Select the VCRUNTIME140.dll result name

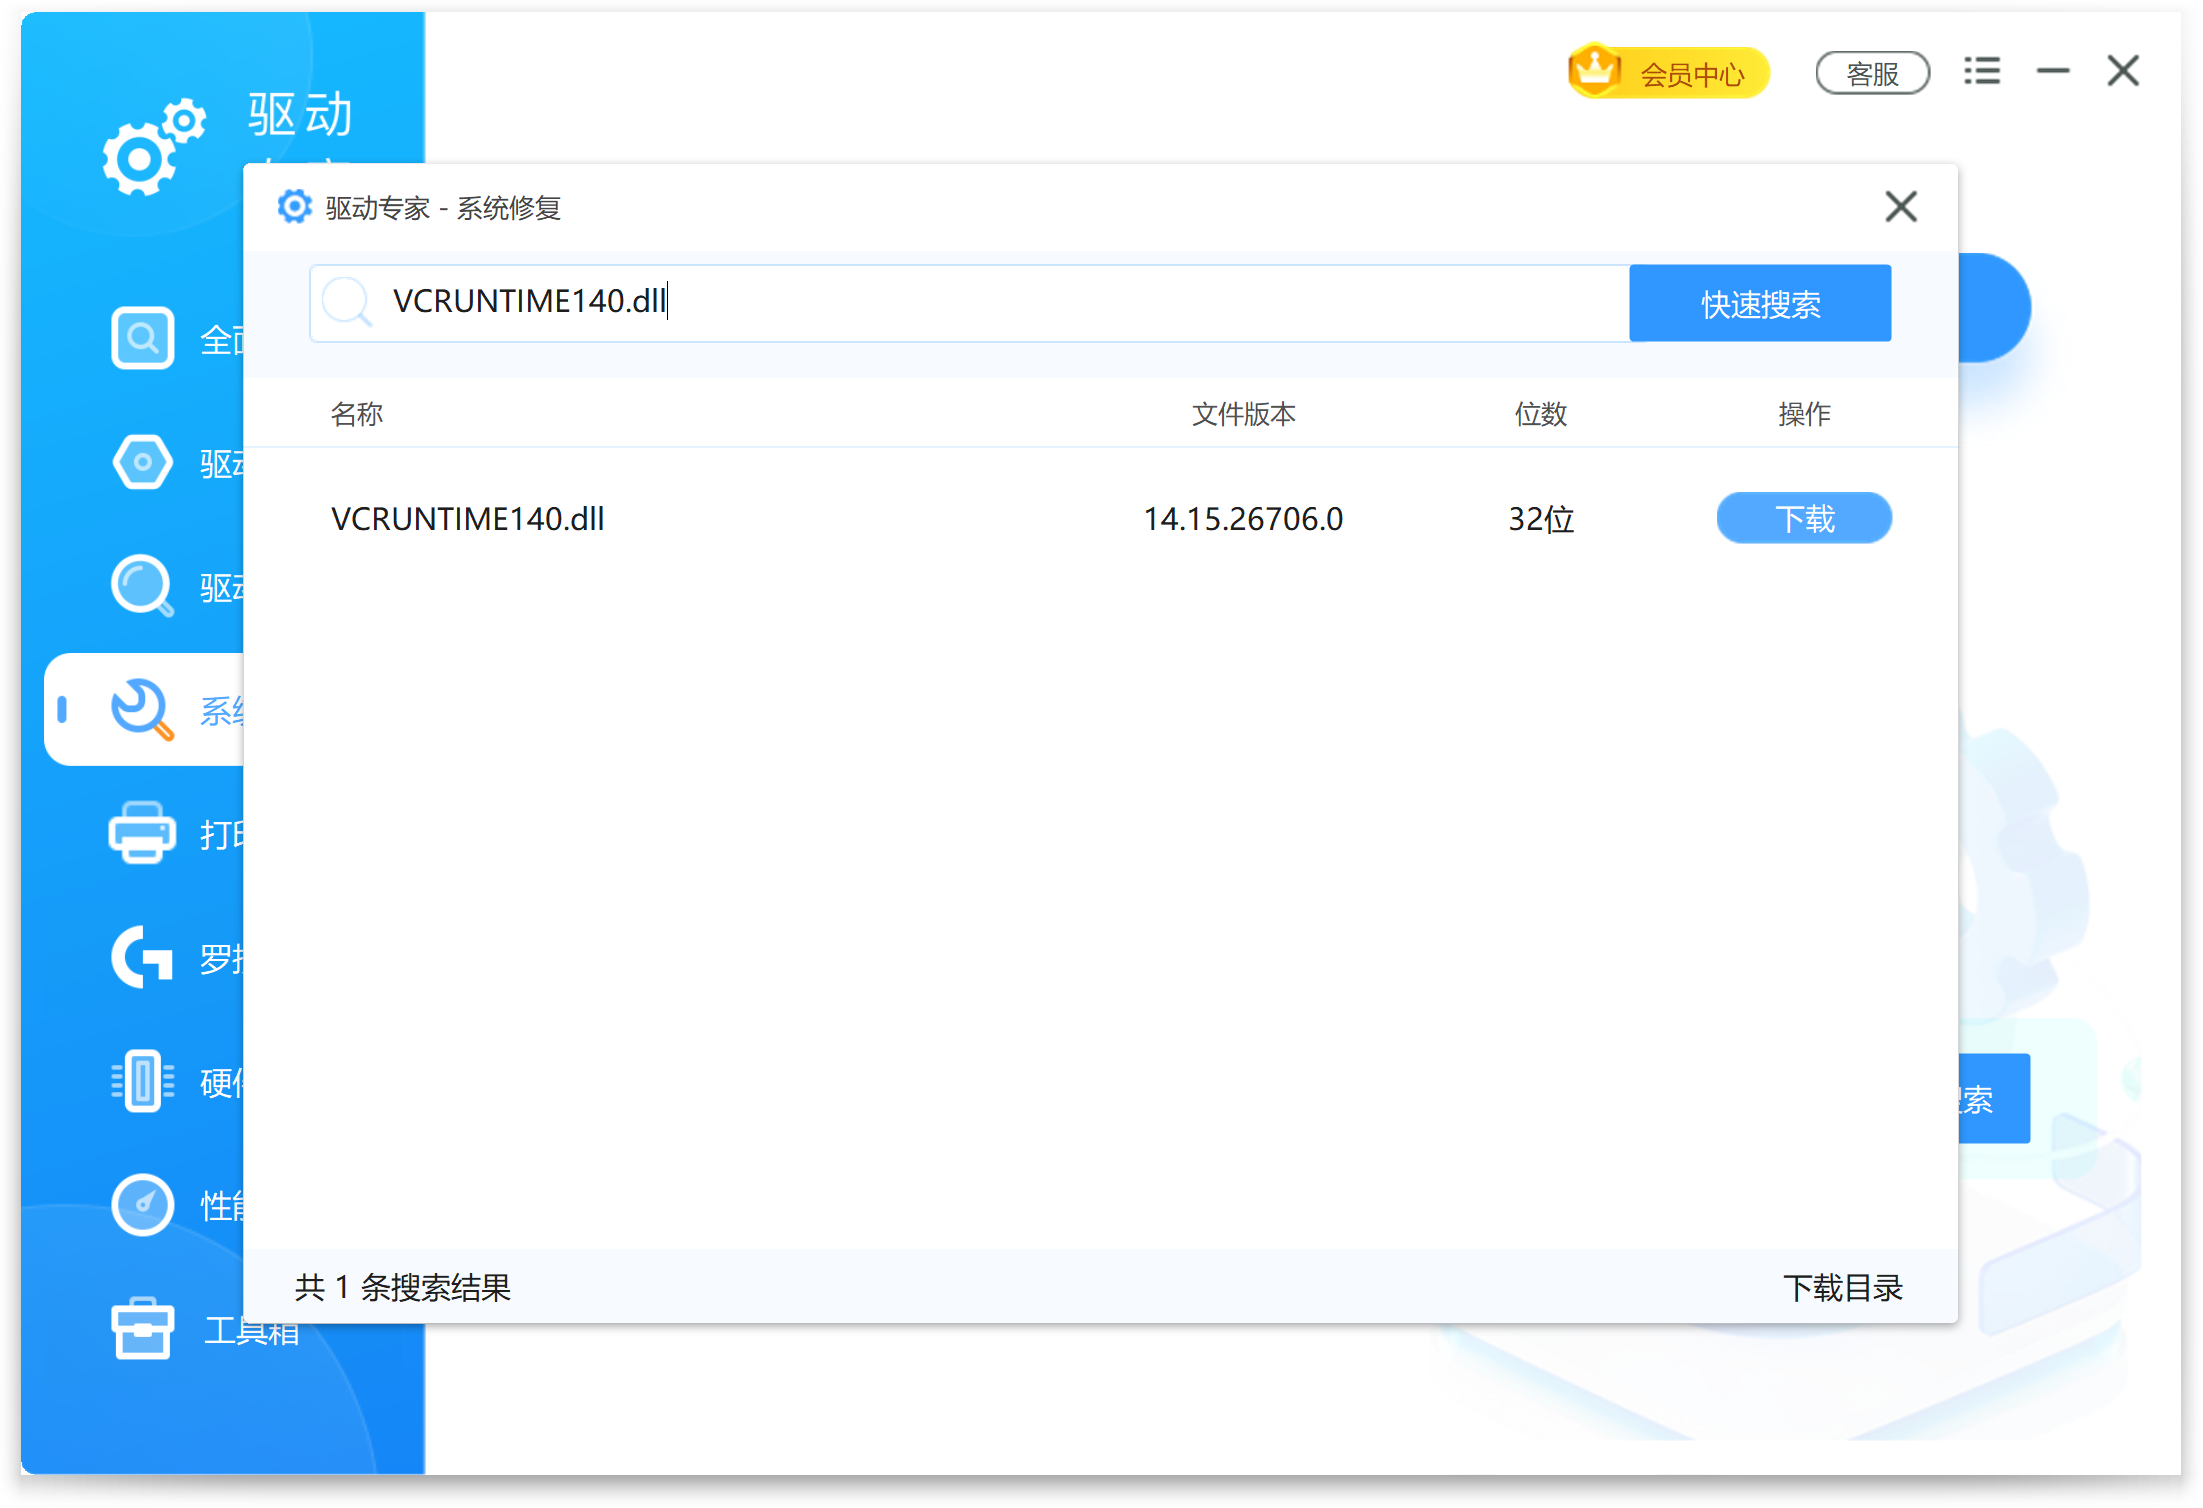pyautogui.click(x=467, y=519)
